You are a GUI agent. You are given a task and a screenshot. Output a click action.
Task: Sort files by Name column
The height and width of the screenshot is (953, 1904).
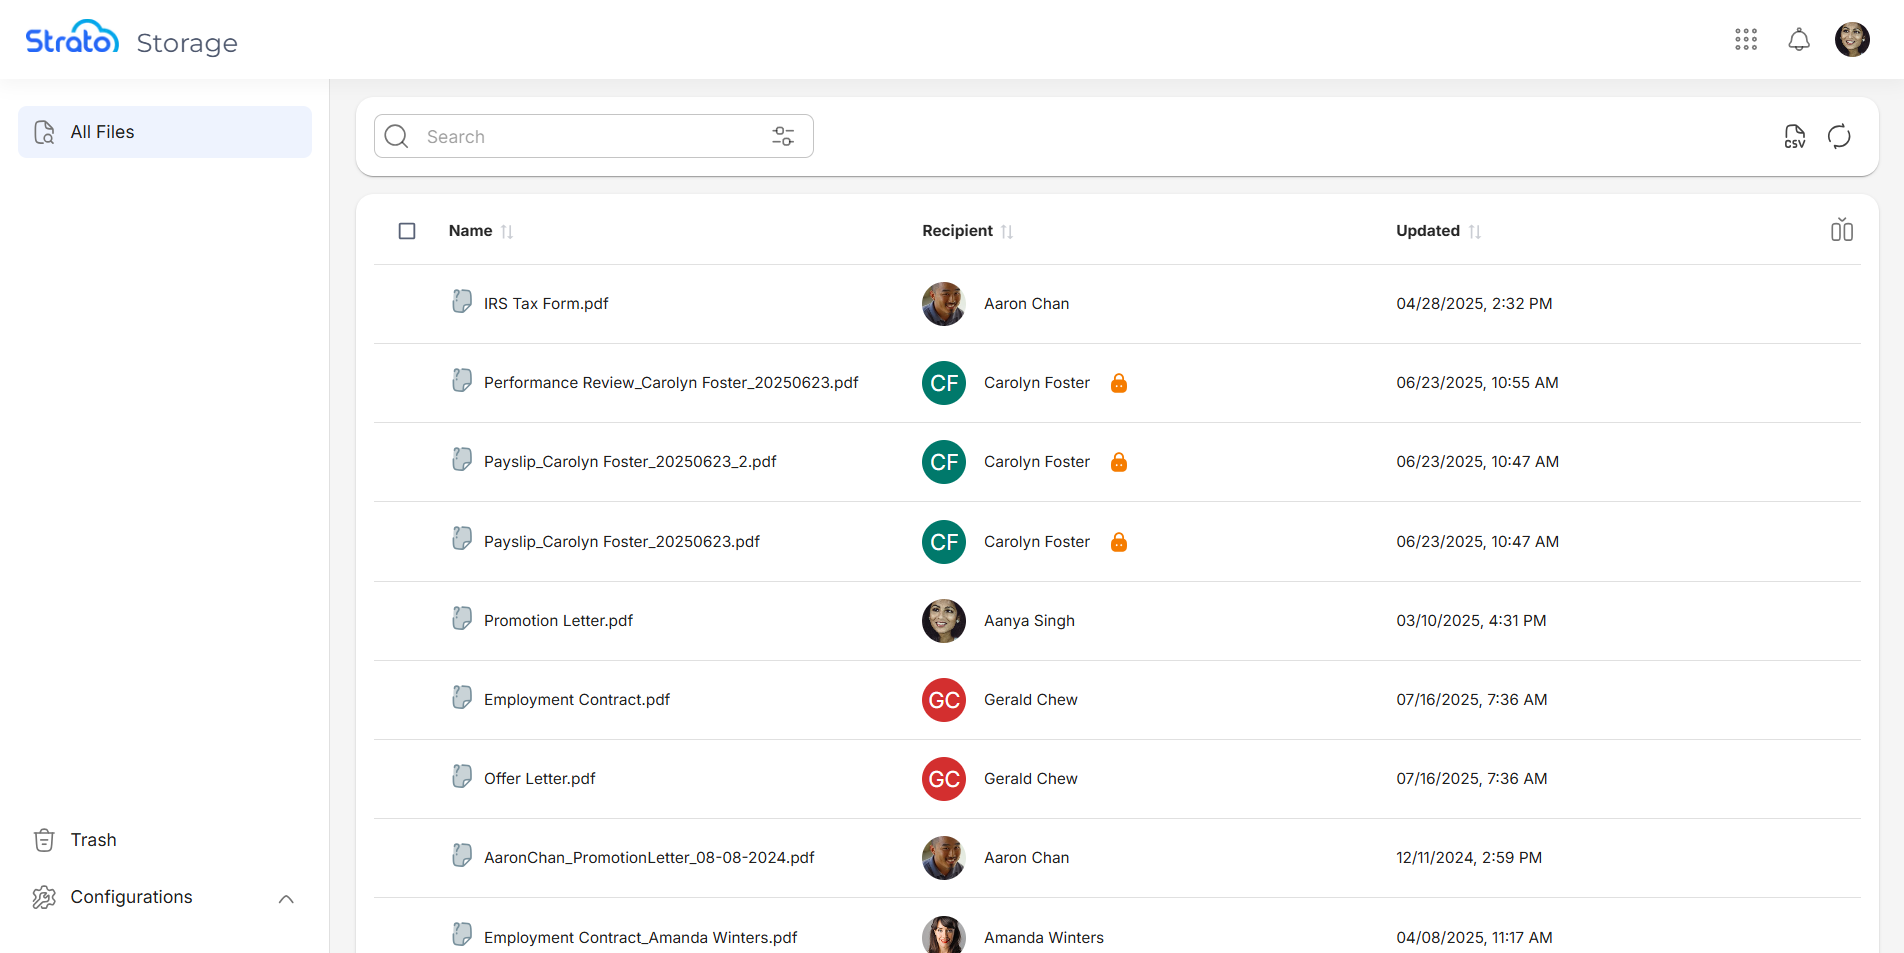tap(507, 231)
